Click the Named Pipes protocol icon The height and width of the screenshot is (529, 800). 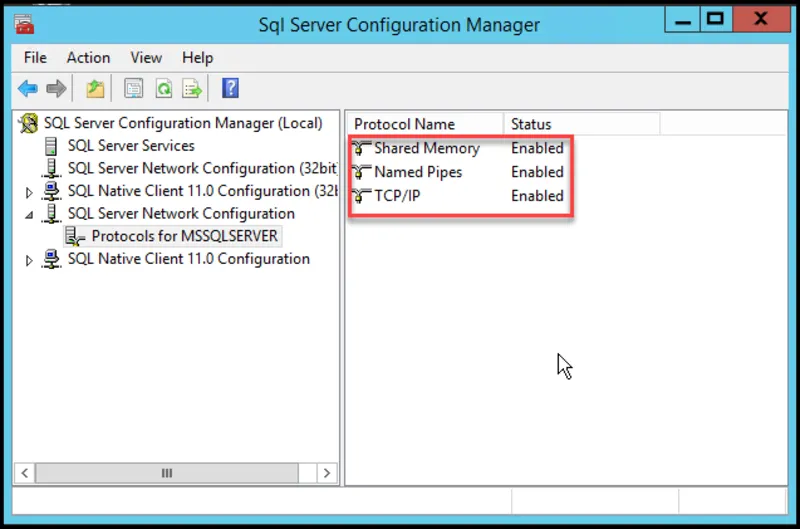tap(361, 172)
